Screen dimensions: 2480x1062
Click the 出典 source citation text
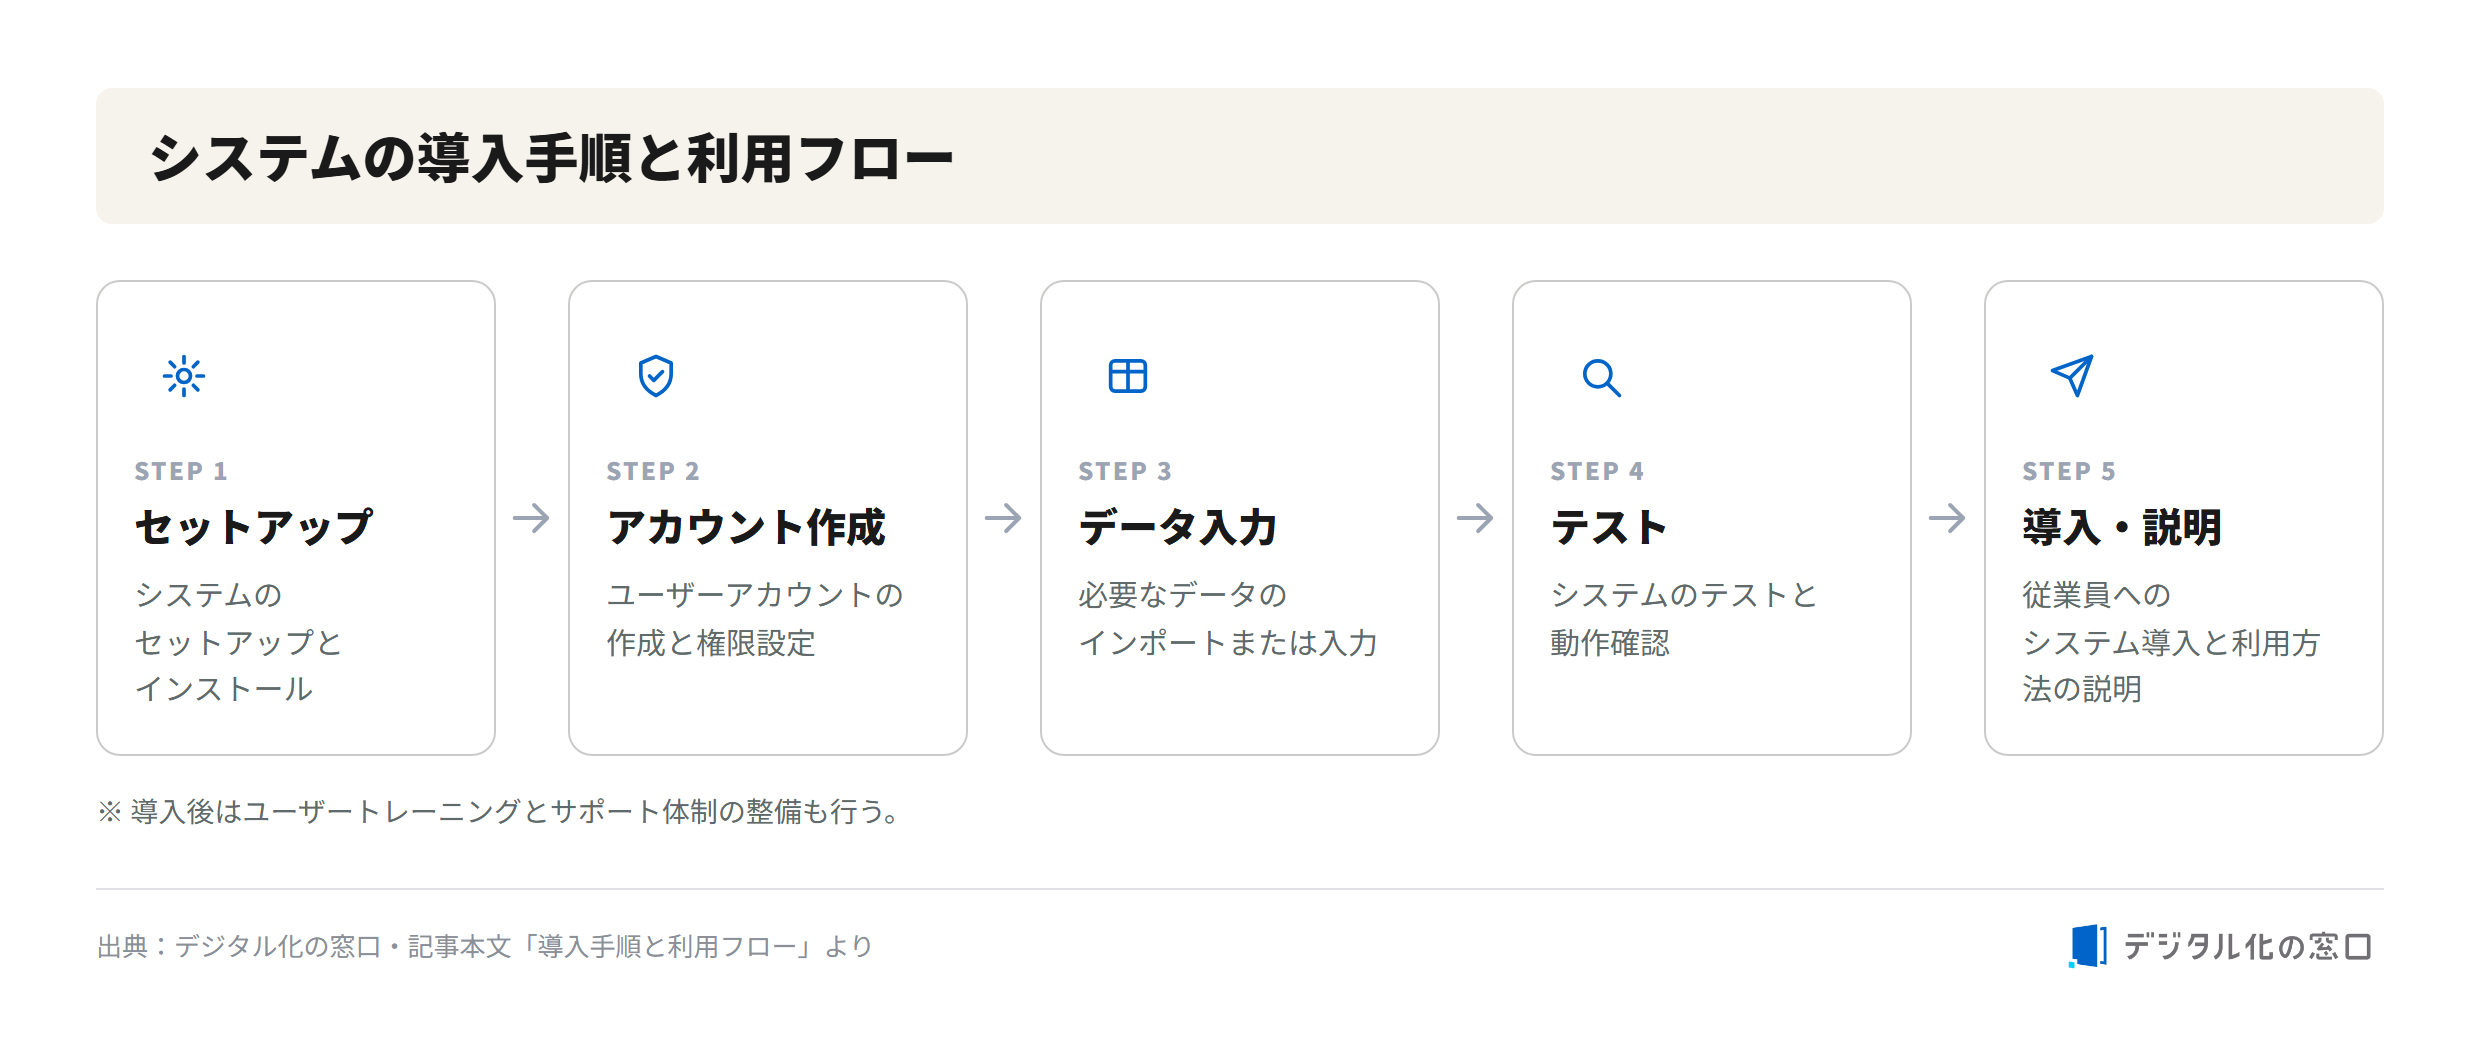485,946
